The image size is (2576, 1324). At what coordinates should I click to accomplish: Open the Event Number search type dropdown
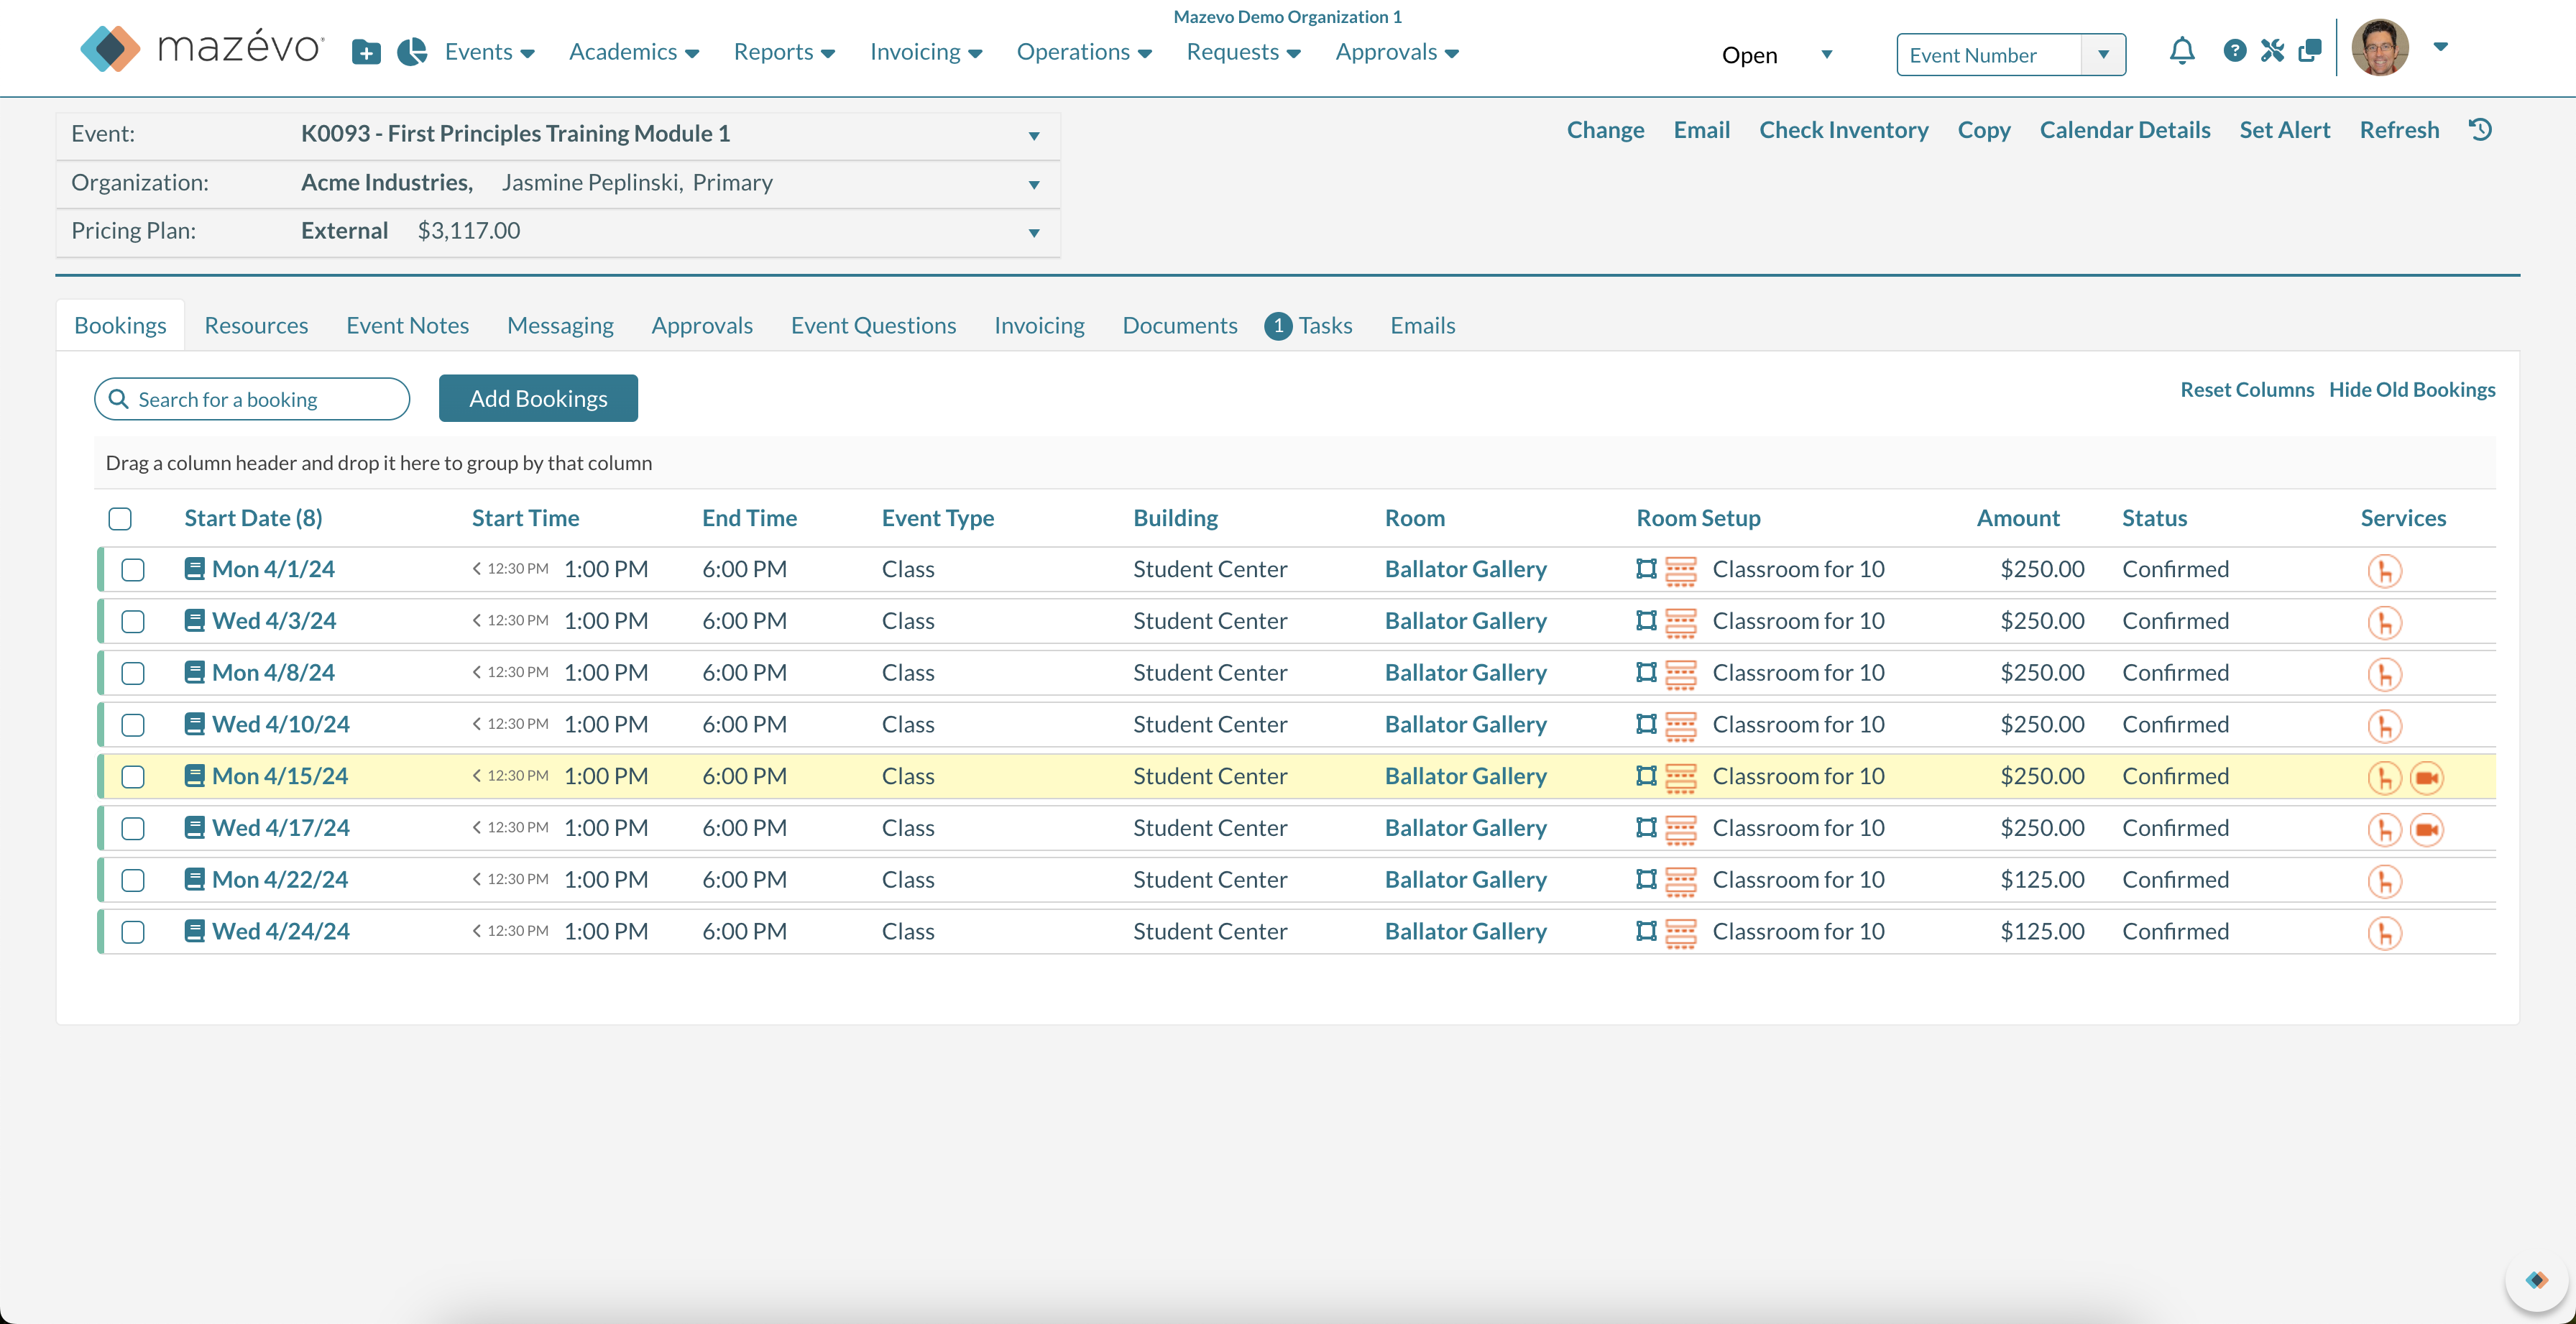tap(2103, 55)
